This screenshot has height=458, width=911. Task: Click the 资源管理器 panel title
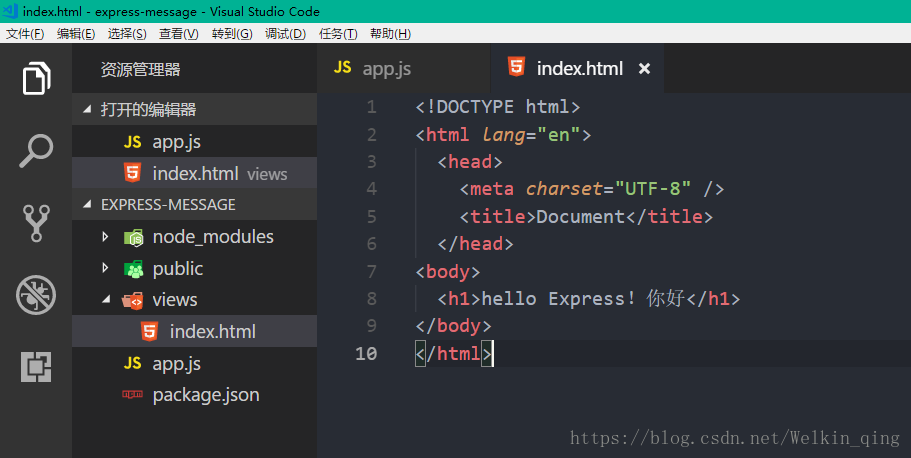(x=141, y=70)
